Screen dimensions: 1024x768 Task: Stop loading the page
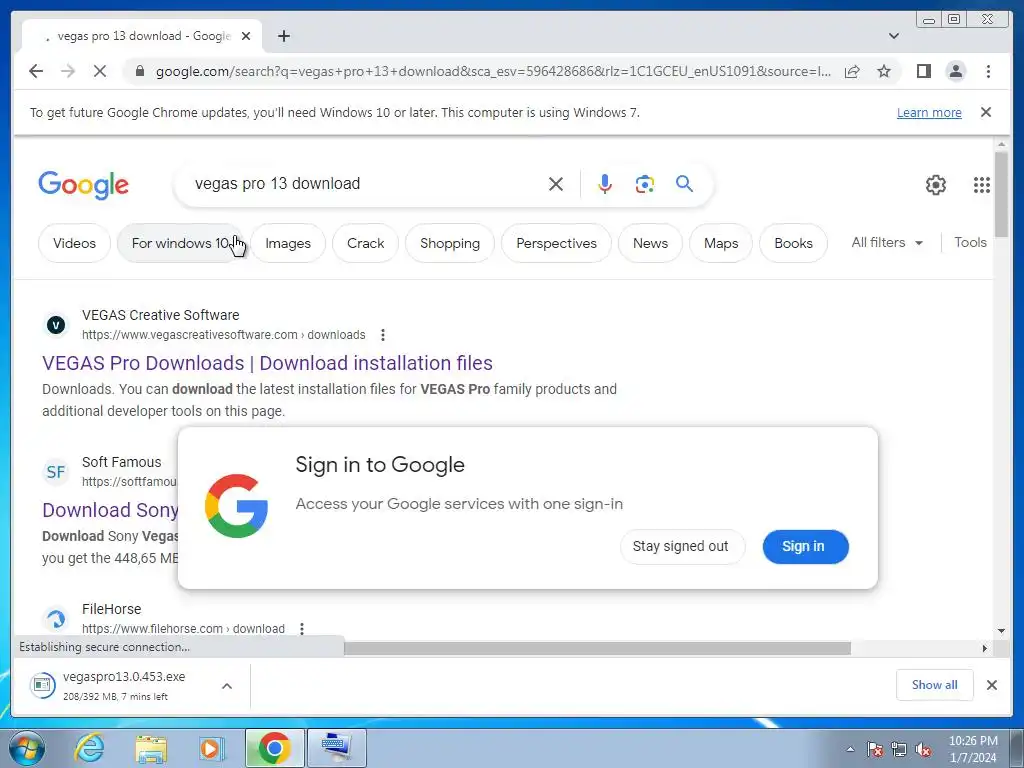[x=100, y=71]
